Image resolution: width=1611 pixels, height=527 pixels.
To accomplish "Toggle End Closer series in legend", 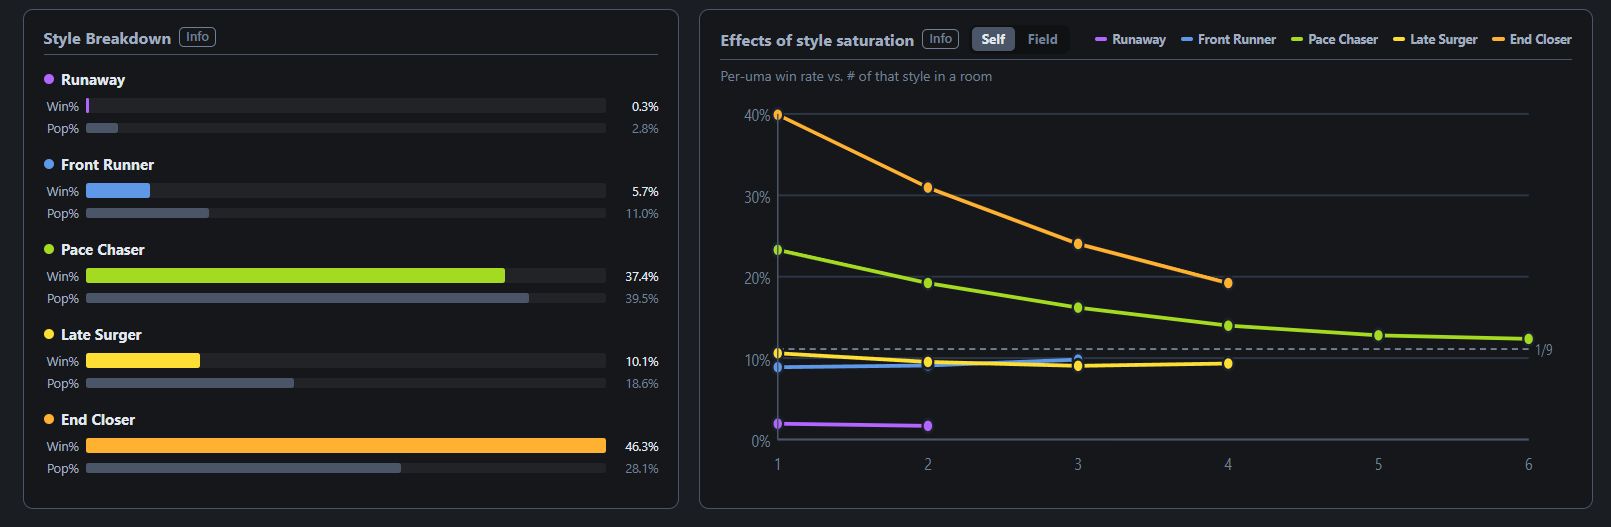I will (x=1531, y=39).
